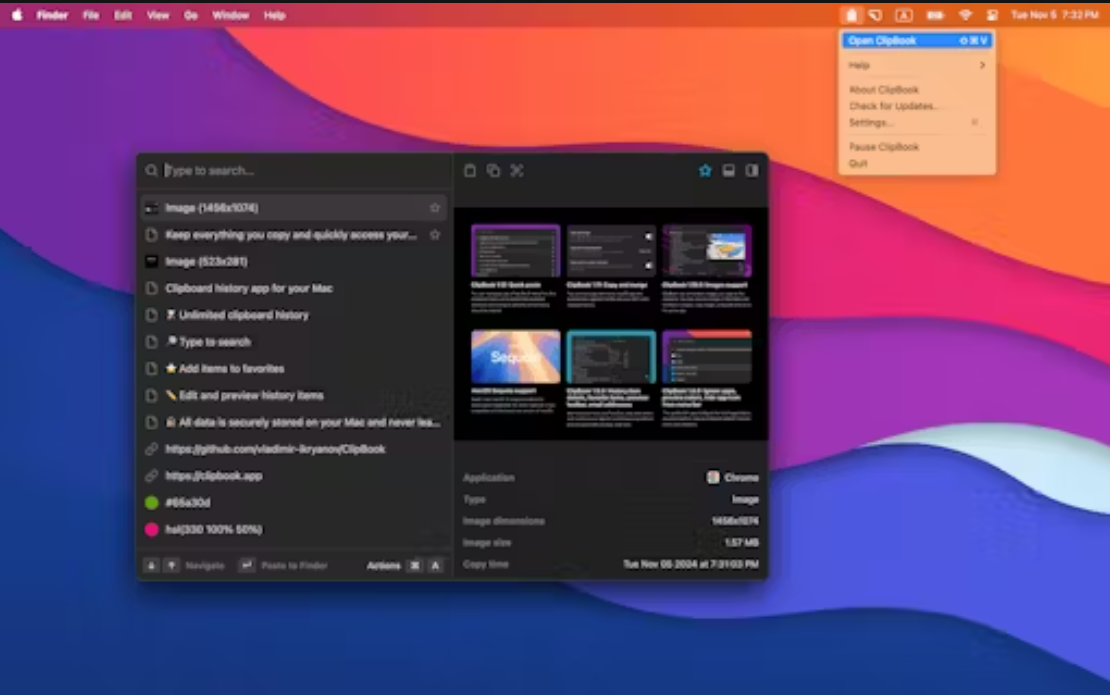Choose 'Pause ClipBook' in the menu
Screen dimensions: 1110x695
click(917, 147)
